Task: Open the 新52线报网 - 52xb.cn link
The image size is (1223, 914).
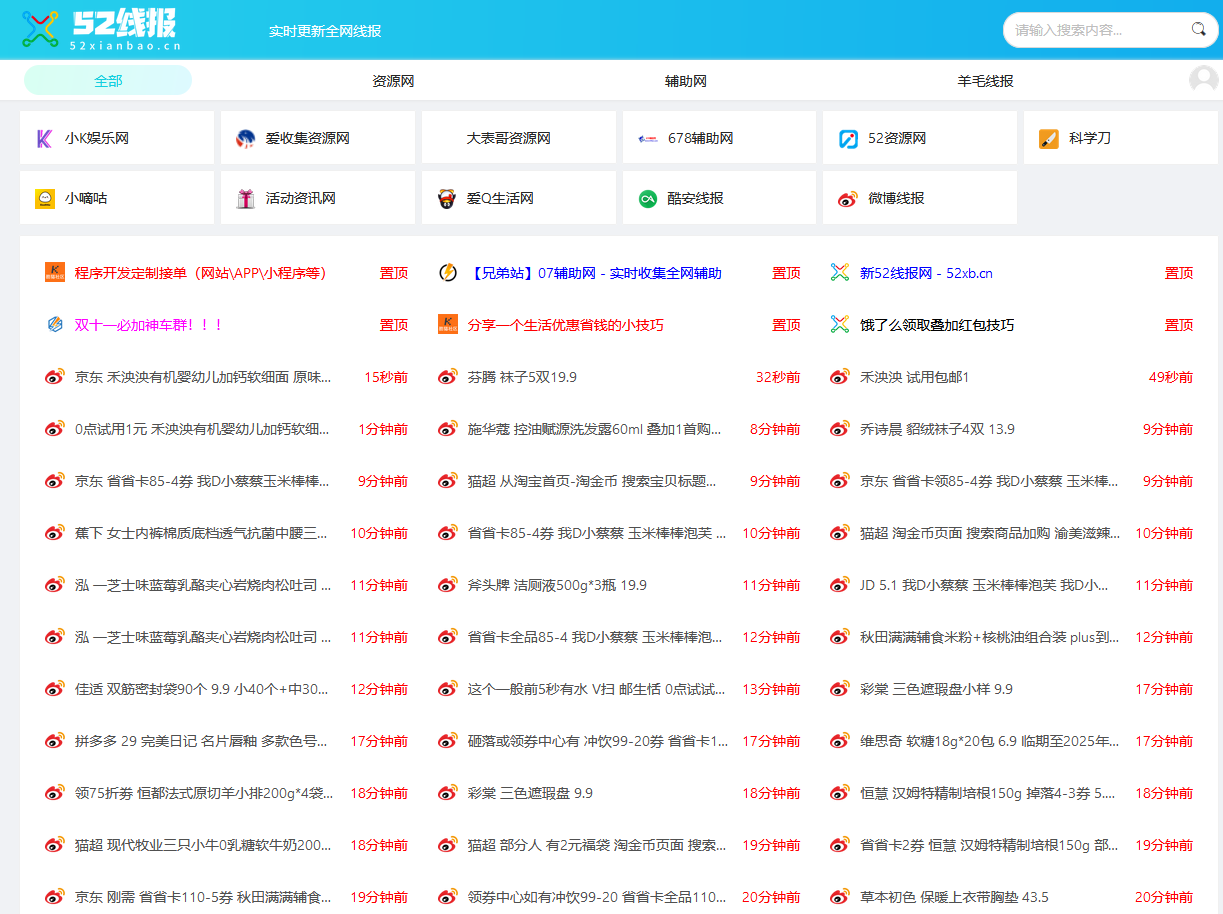Action: click(926, 273)
